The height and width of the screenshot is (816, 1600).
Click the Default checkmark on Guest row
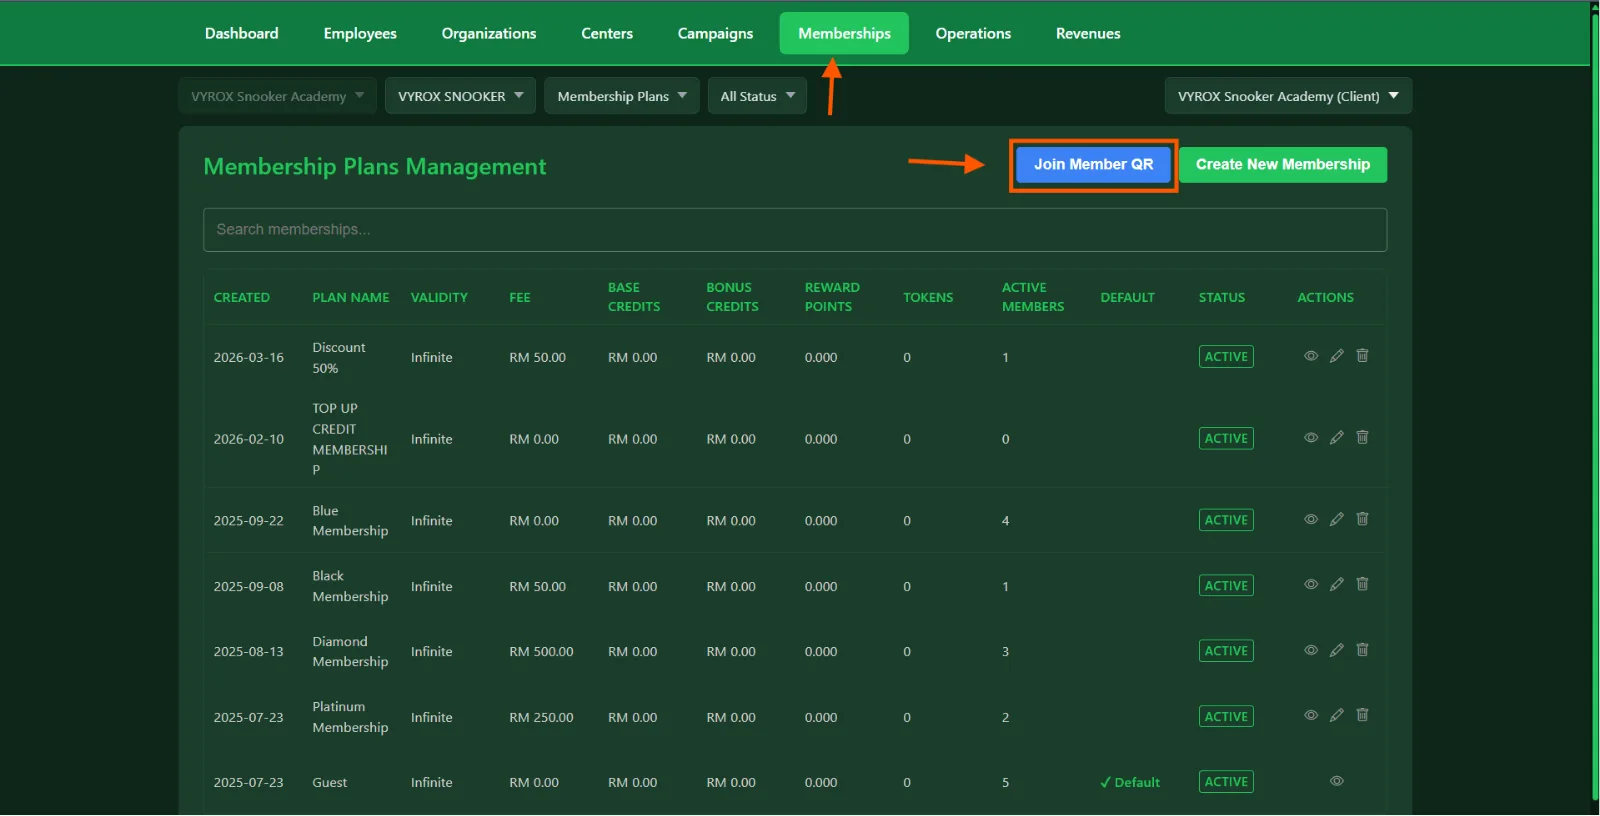tap(1130, 783)
